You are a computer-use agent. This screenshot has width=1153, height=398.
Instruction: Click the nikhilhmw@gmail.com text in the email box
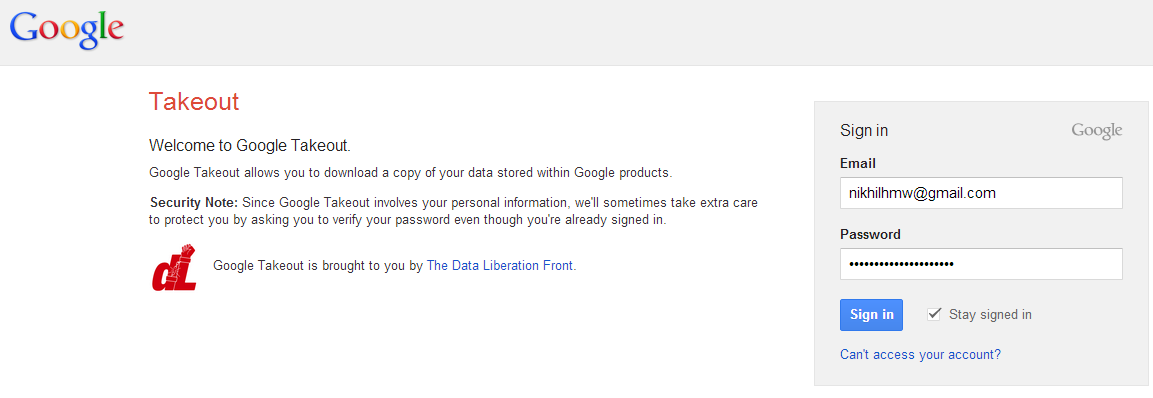point(922,193)
